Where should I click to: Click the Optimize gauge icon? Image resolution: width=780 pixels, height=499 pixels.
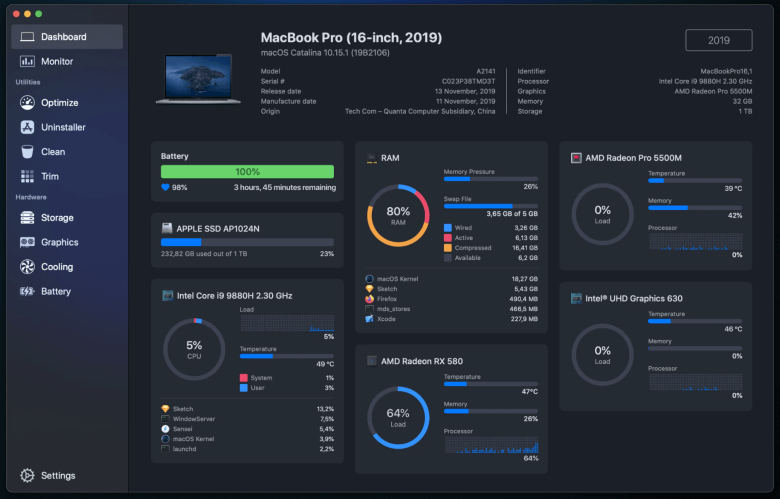point(27,102)
